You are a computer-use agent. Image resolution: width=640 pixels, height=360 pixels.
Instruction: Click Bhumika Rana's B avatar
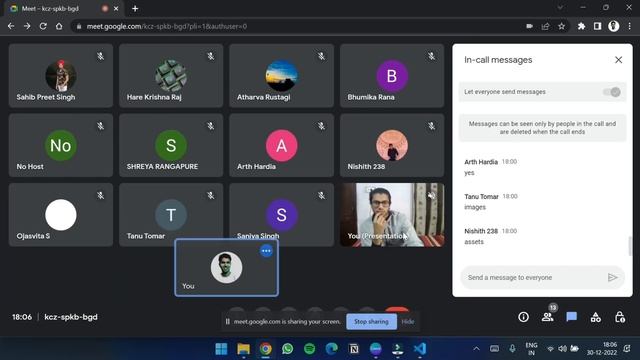392,76
